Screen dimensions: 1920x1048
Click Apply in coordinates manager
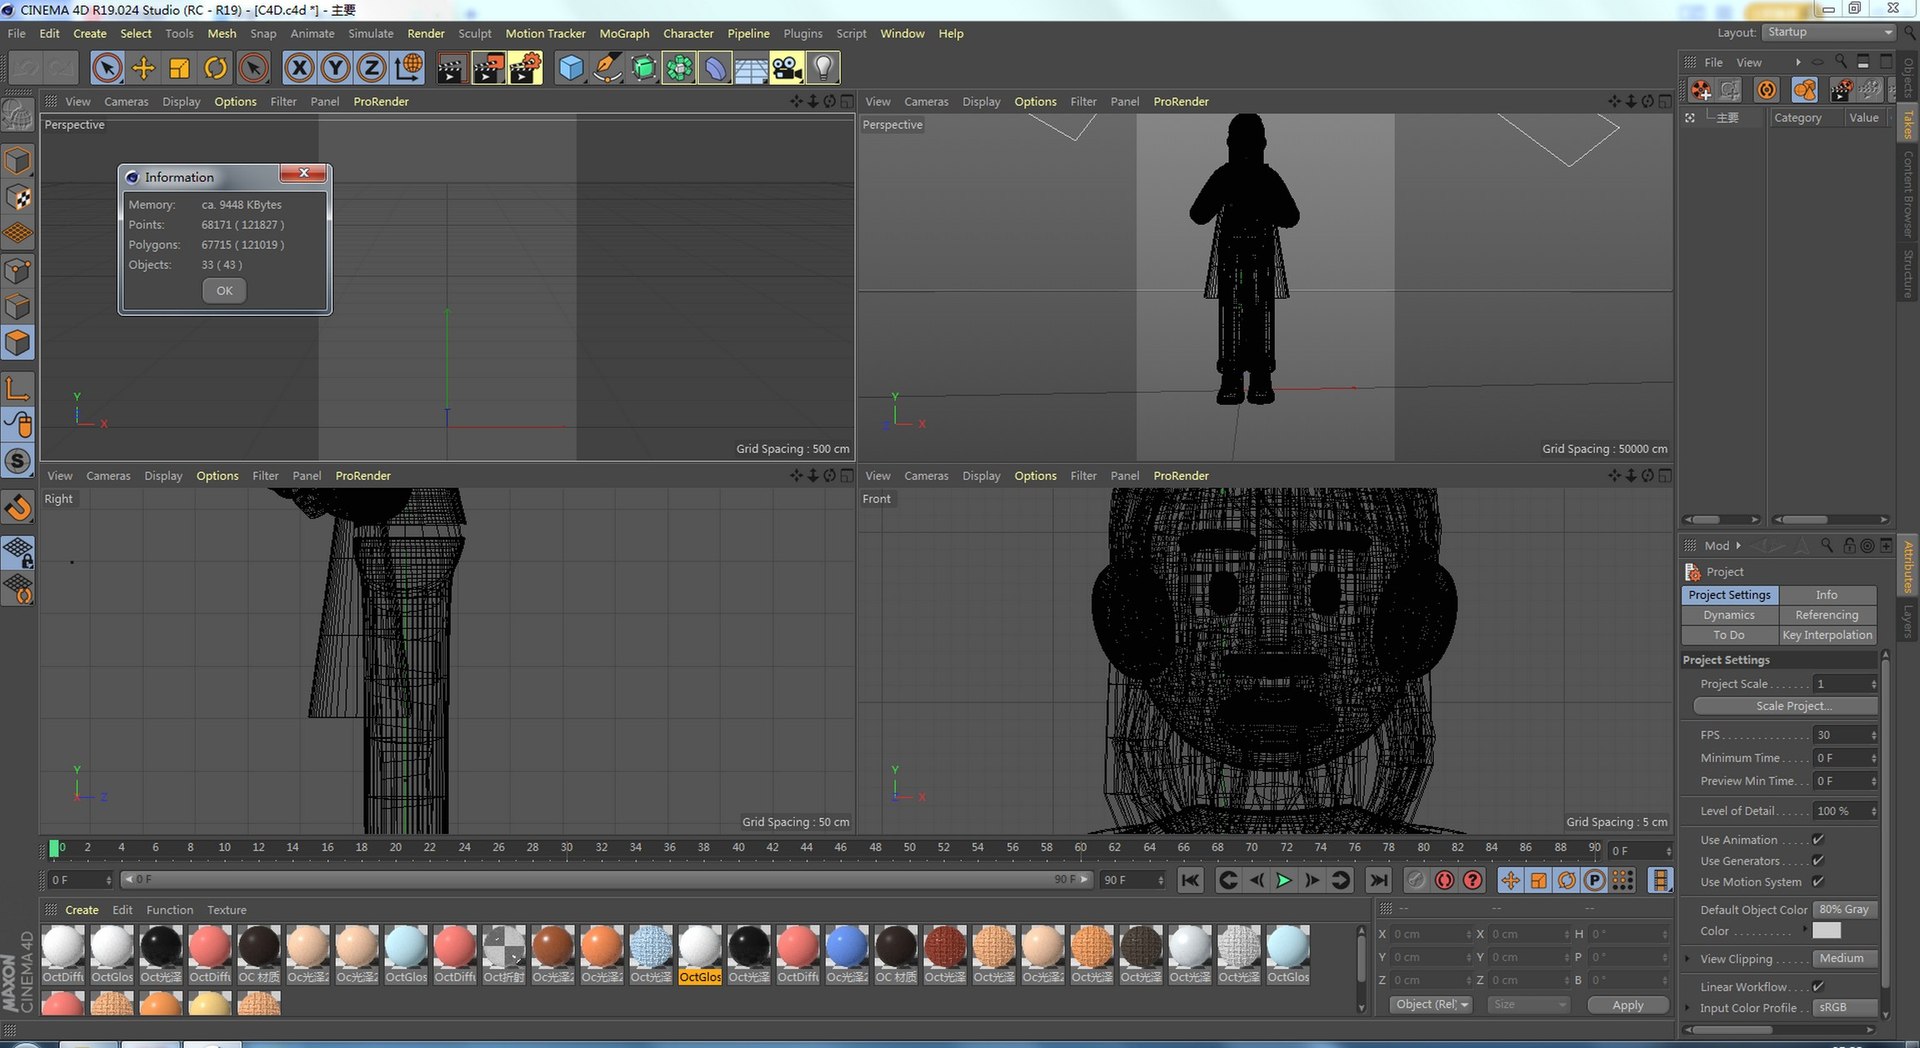(x=1628, y=1005)
